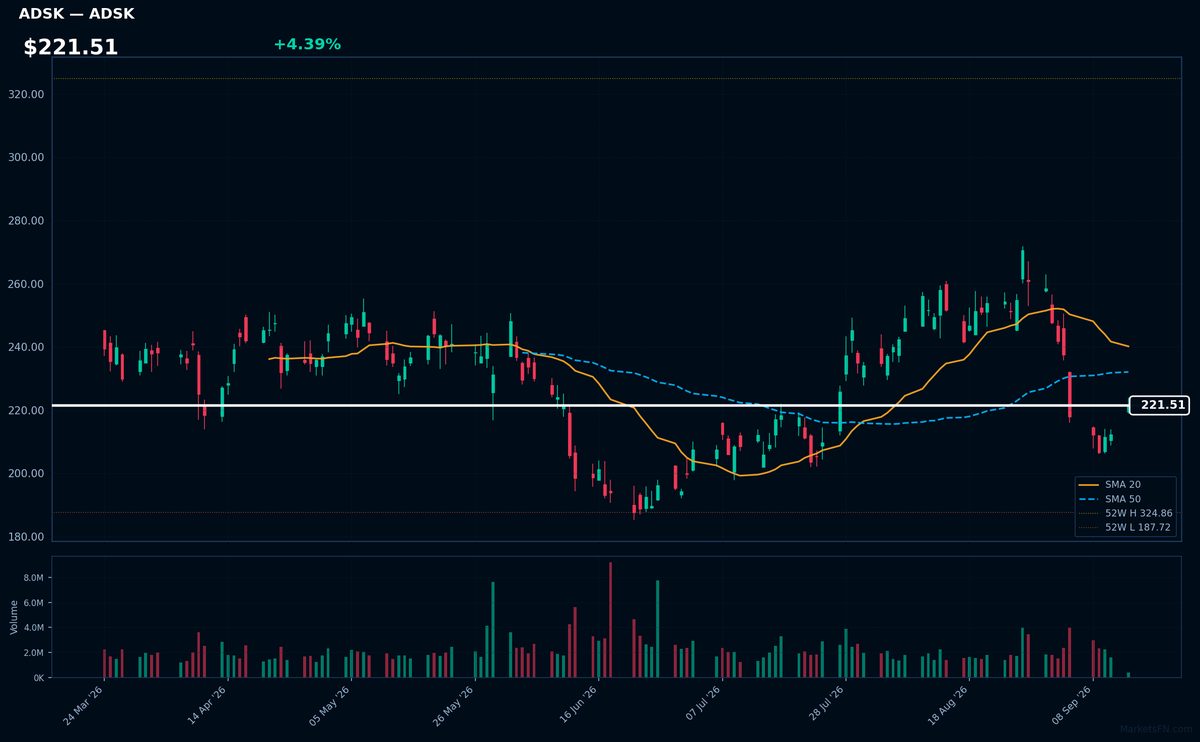Select the 52W H 324.86 legend entry
The image size is (1200, 742).
coord(1126,513)
